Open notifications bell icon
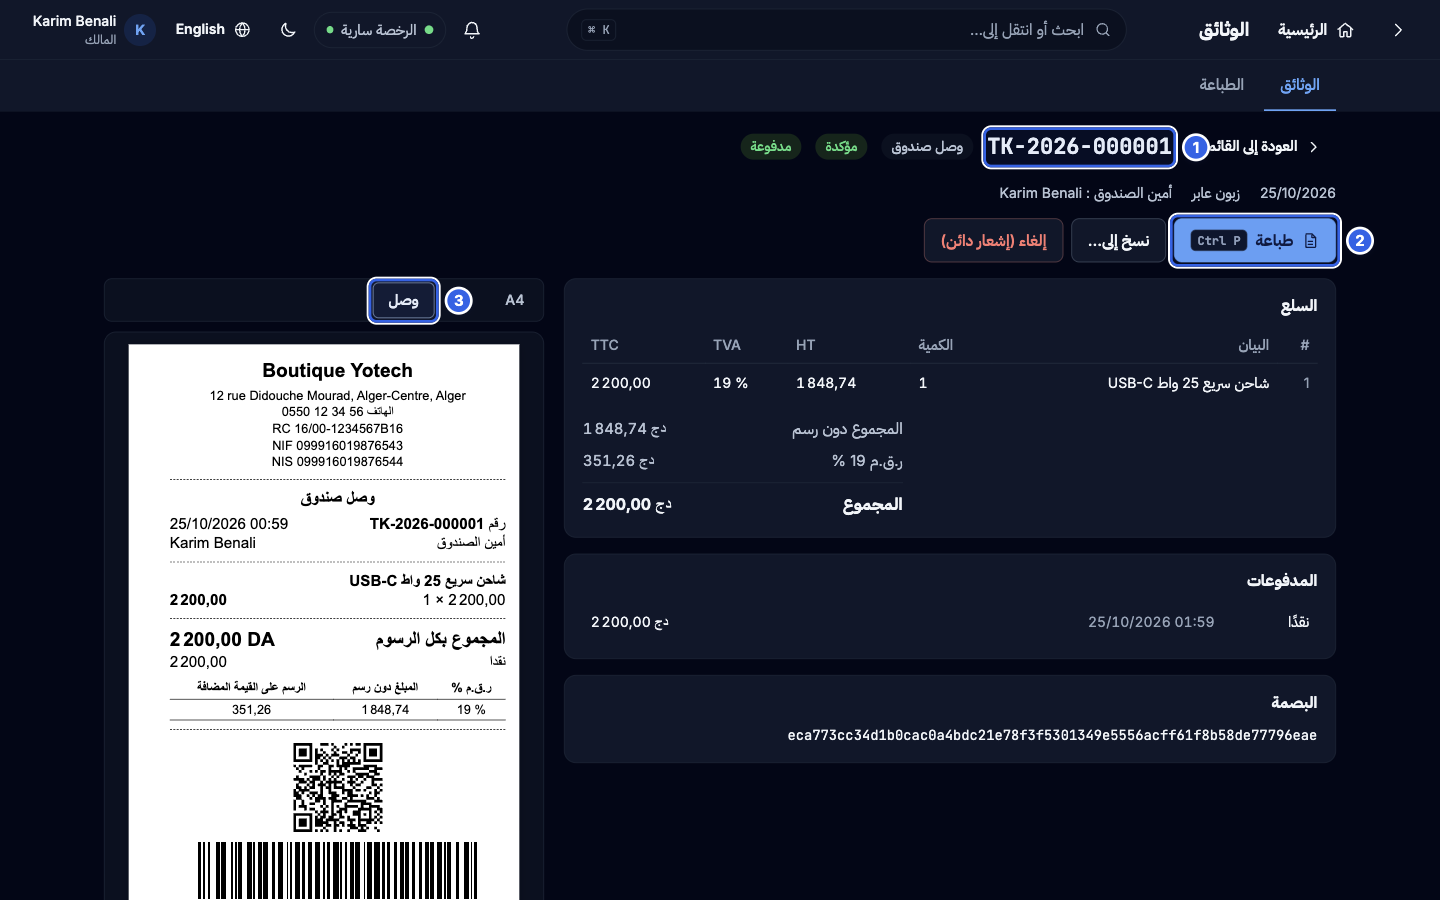The height and width of the screenshot is (900, 1440). click(472, 30)
